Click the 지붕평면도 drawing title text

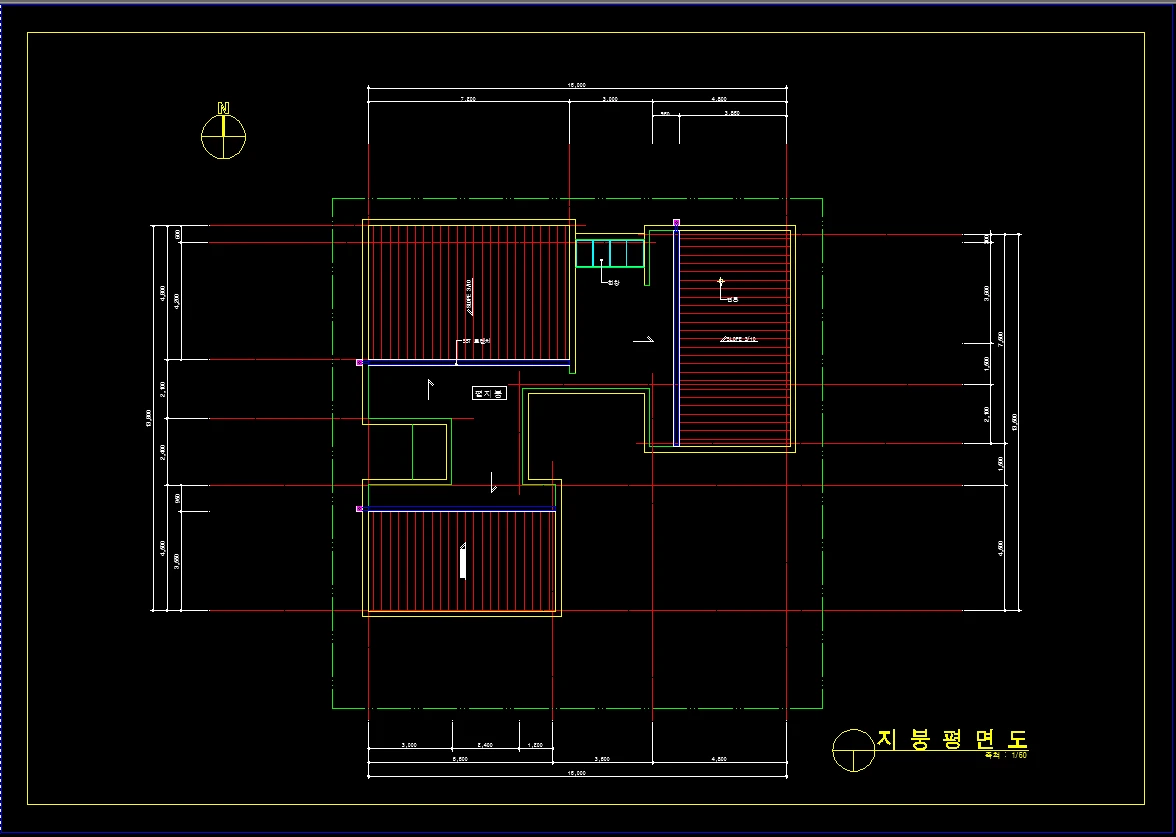(x=952, y=739)
